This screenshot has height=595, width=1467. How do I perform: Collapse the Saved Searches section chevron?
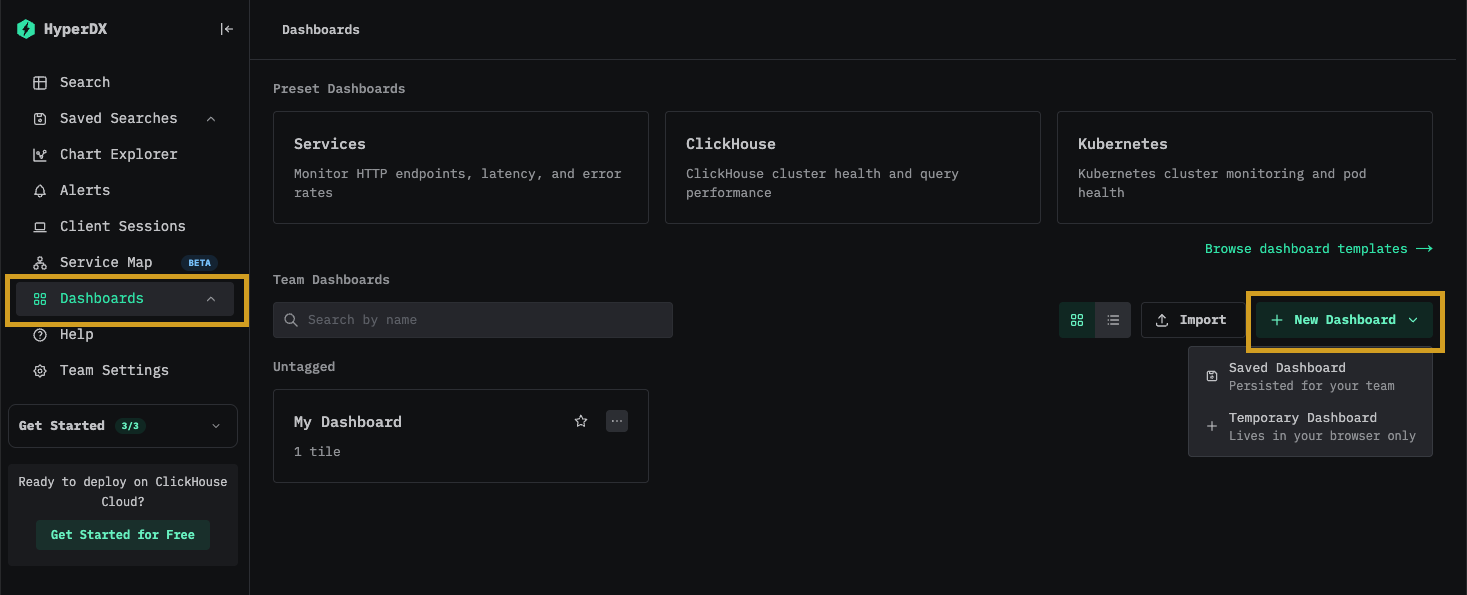210,119
